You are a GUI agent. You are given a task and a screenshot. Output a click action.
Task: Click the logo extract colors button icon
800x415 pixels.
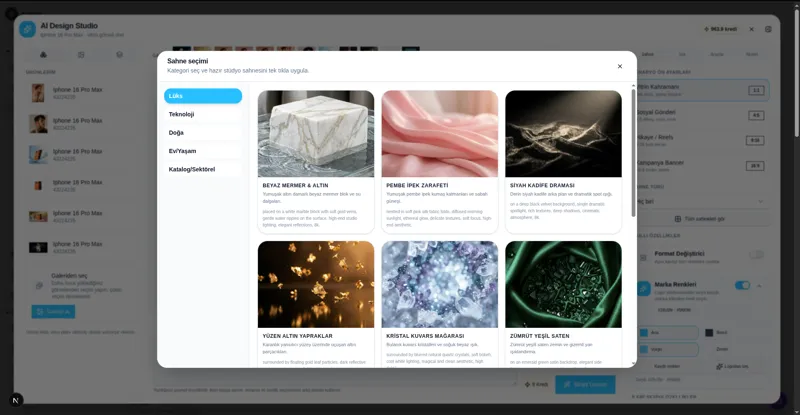tap(719, 367)
